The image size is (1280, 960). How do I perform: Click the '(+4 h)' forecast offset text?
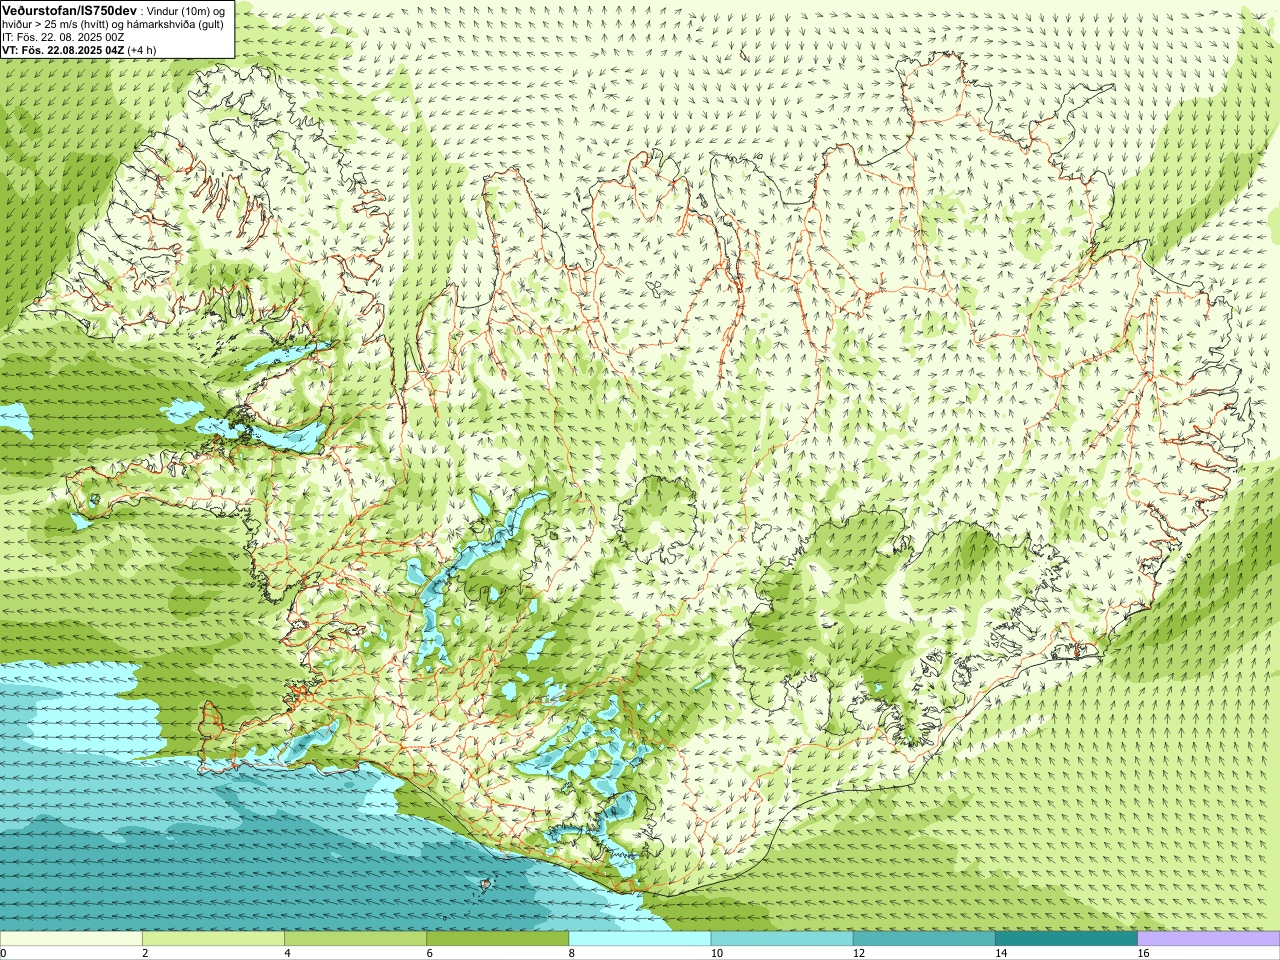point(142,49)
